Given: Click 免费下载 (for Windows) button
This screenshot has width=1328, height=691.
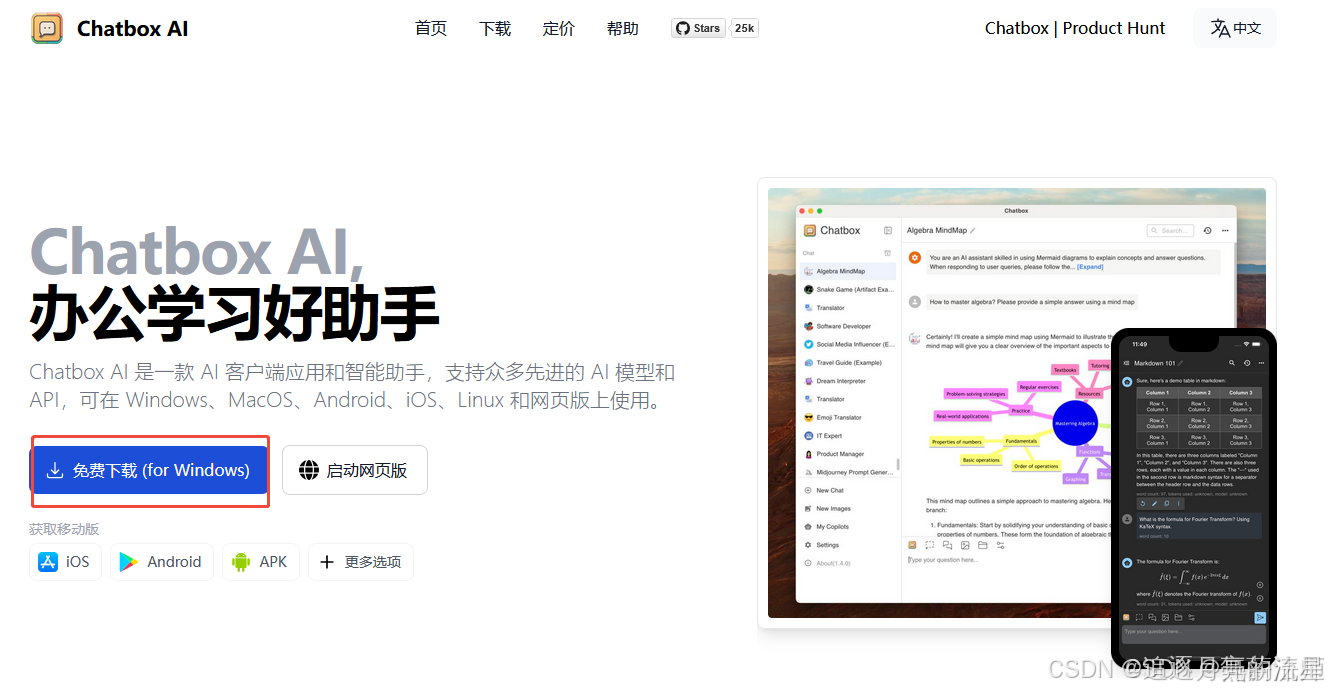Looking at the screenshot, I should click(x=149, y=470).
